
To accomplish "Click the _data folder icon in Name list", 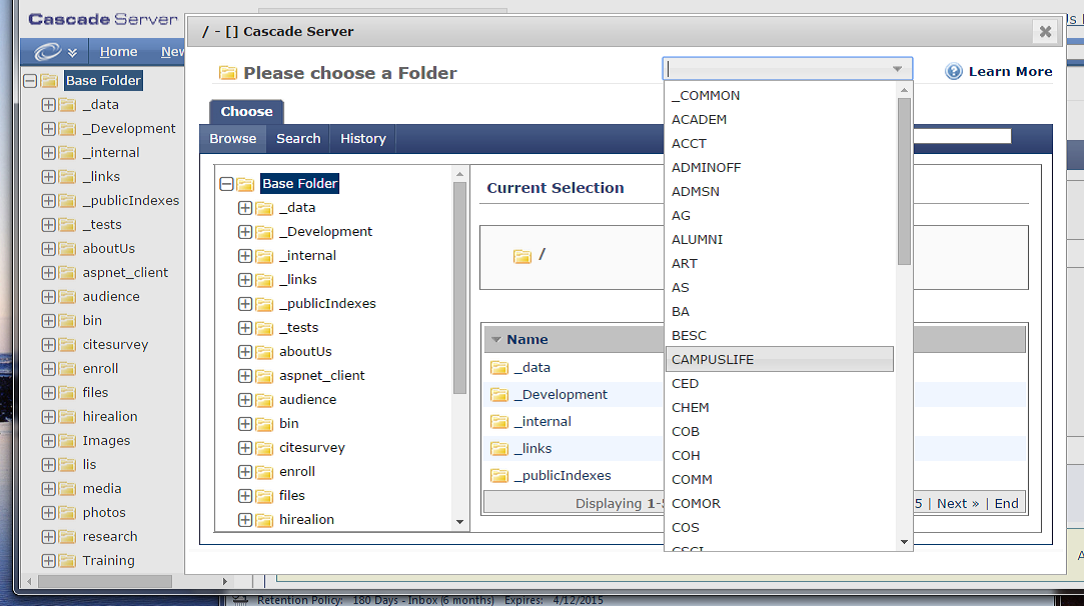I will pyautogui.click(x=499, y=368).
